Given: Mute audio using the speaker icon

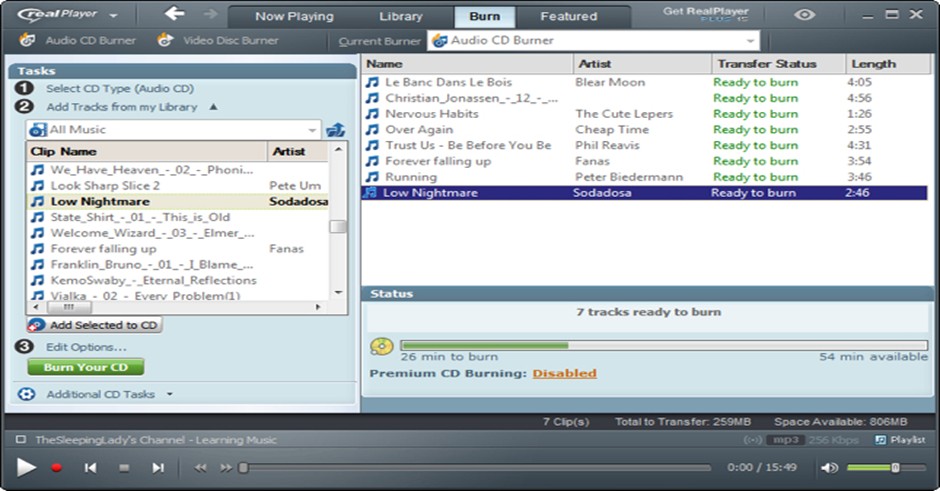Looking at the screenshot, I should [829, 467].
